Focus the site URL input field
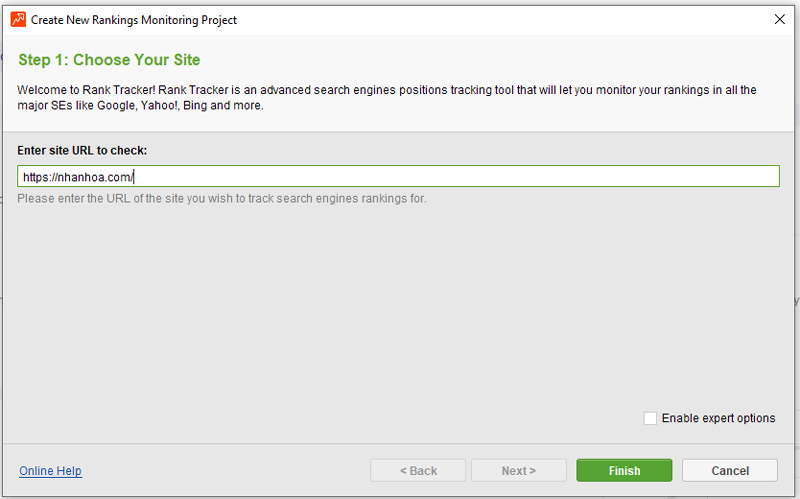The height and width of the screenshot is (499, 800). click(x=398, y=176)
